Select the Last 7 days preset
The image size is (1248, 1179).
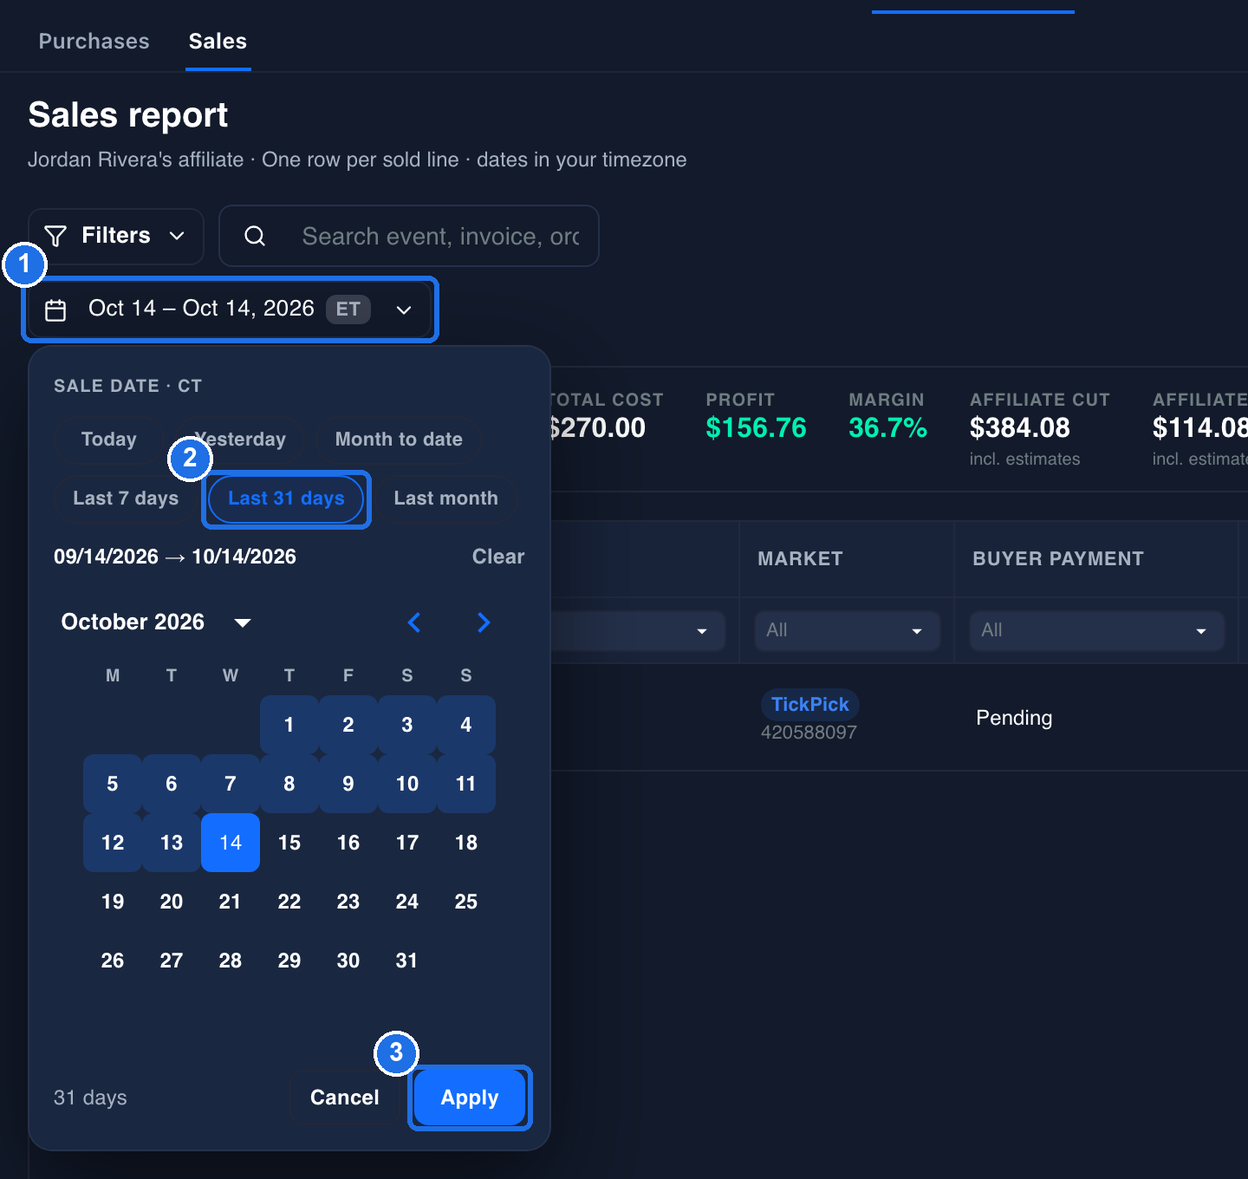(126, 498)
